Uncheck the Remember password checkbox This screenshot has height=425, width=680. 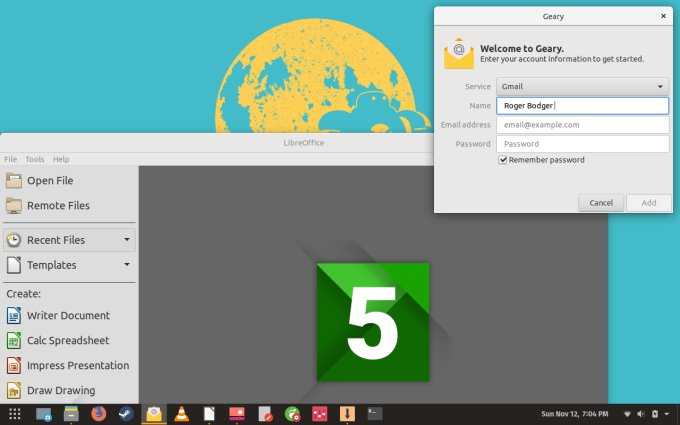[x=503, y=160]
